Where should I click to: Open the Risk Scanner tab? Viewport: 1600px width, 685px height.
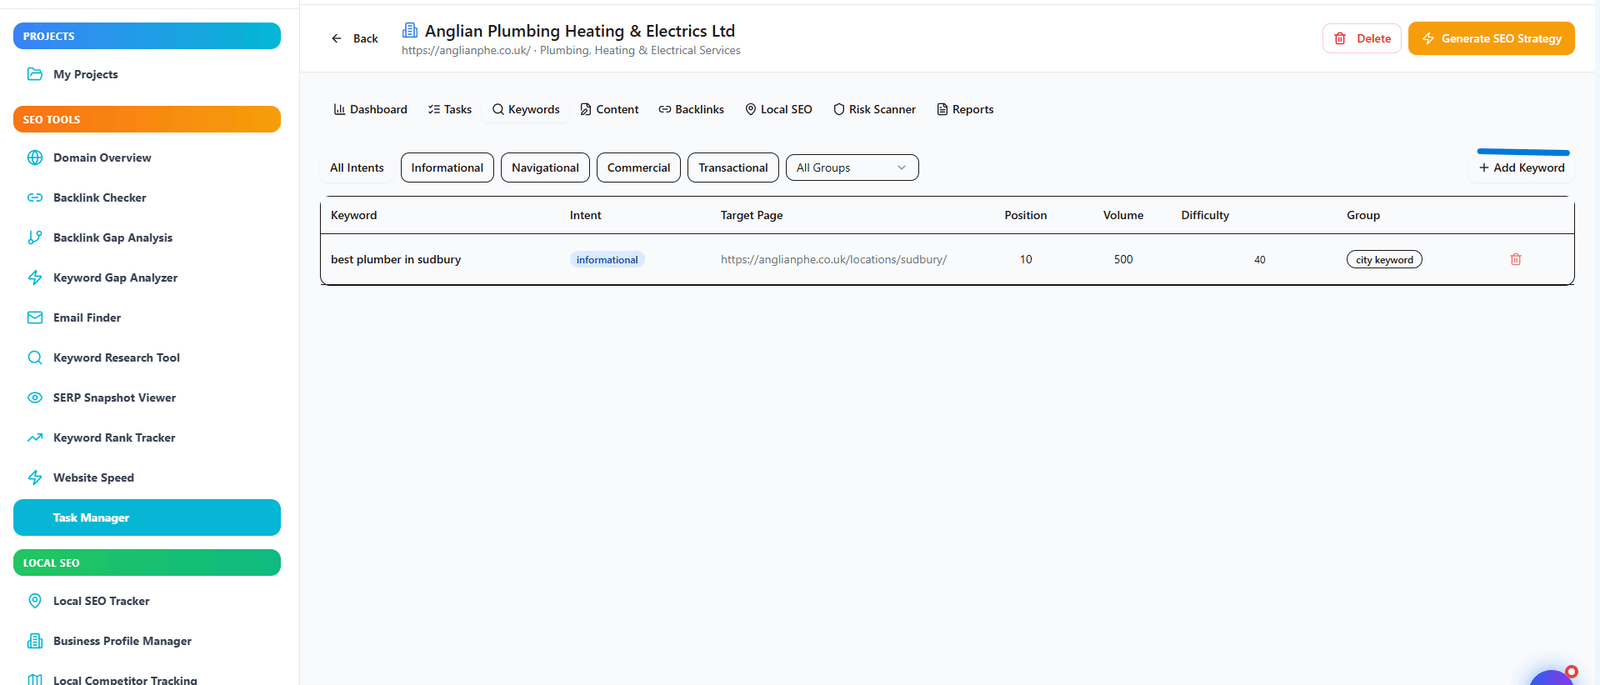click(874, 109)
